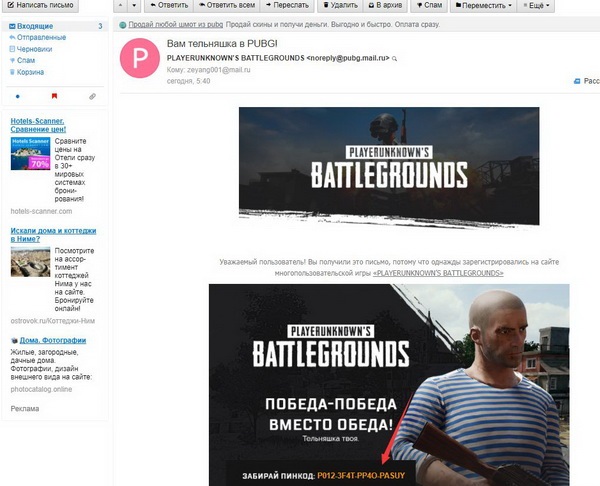The image size is (600, 486).
Task: Open the Переместить dropdown
Action: click(483, 5)
